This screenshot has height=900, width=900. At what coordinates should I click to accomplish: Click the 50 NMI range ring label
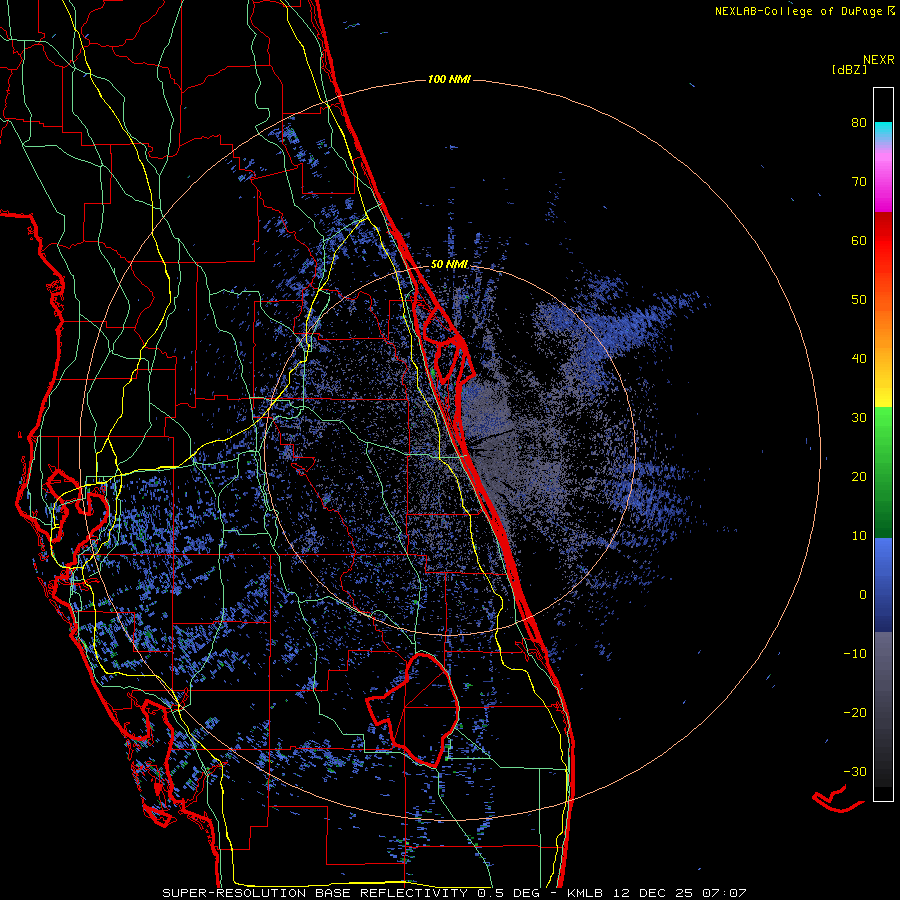[449, 265]
